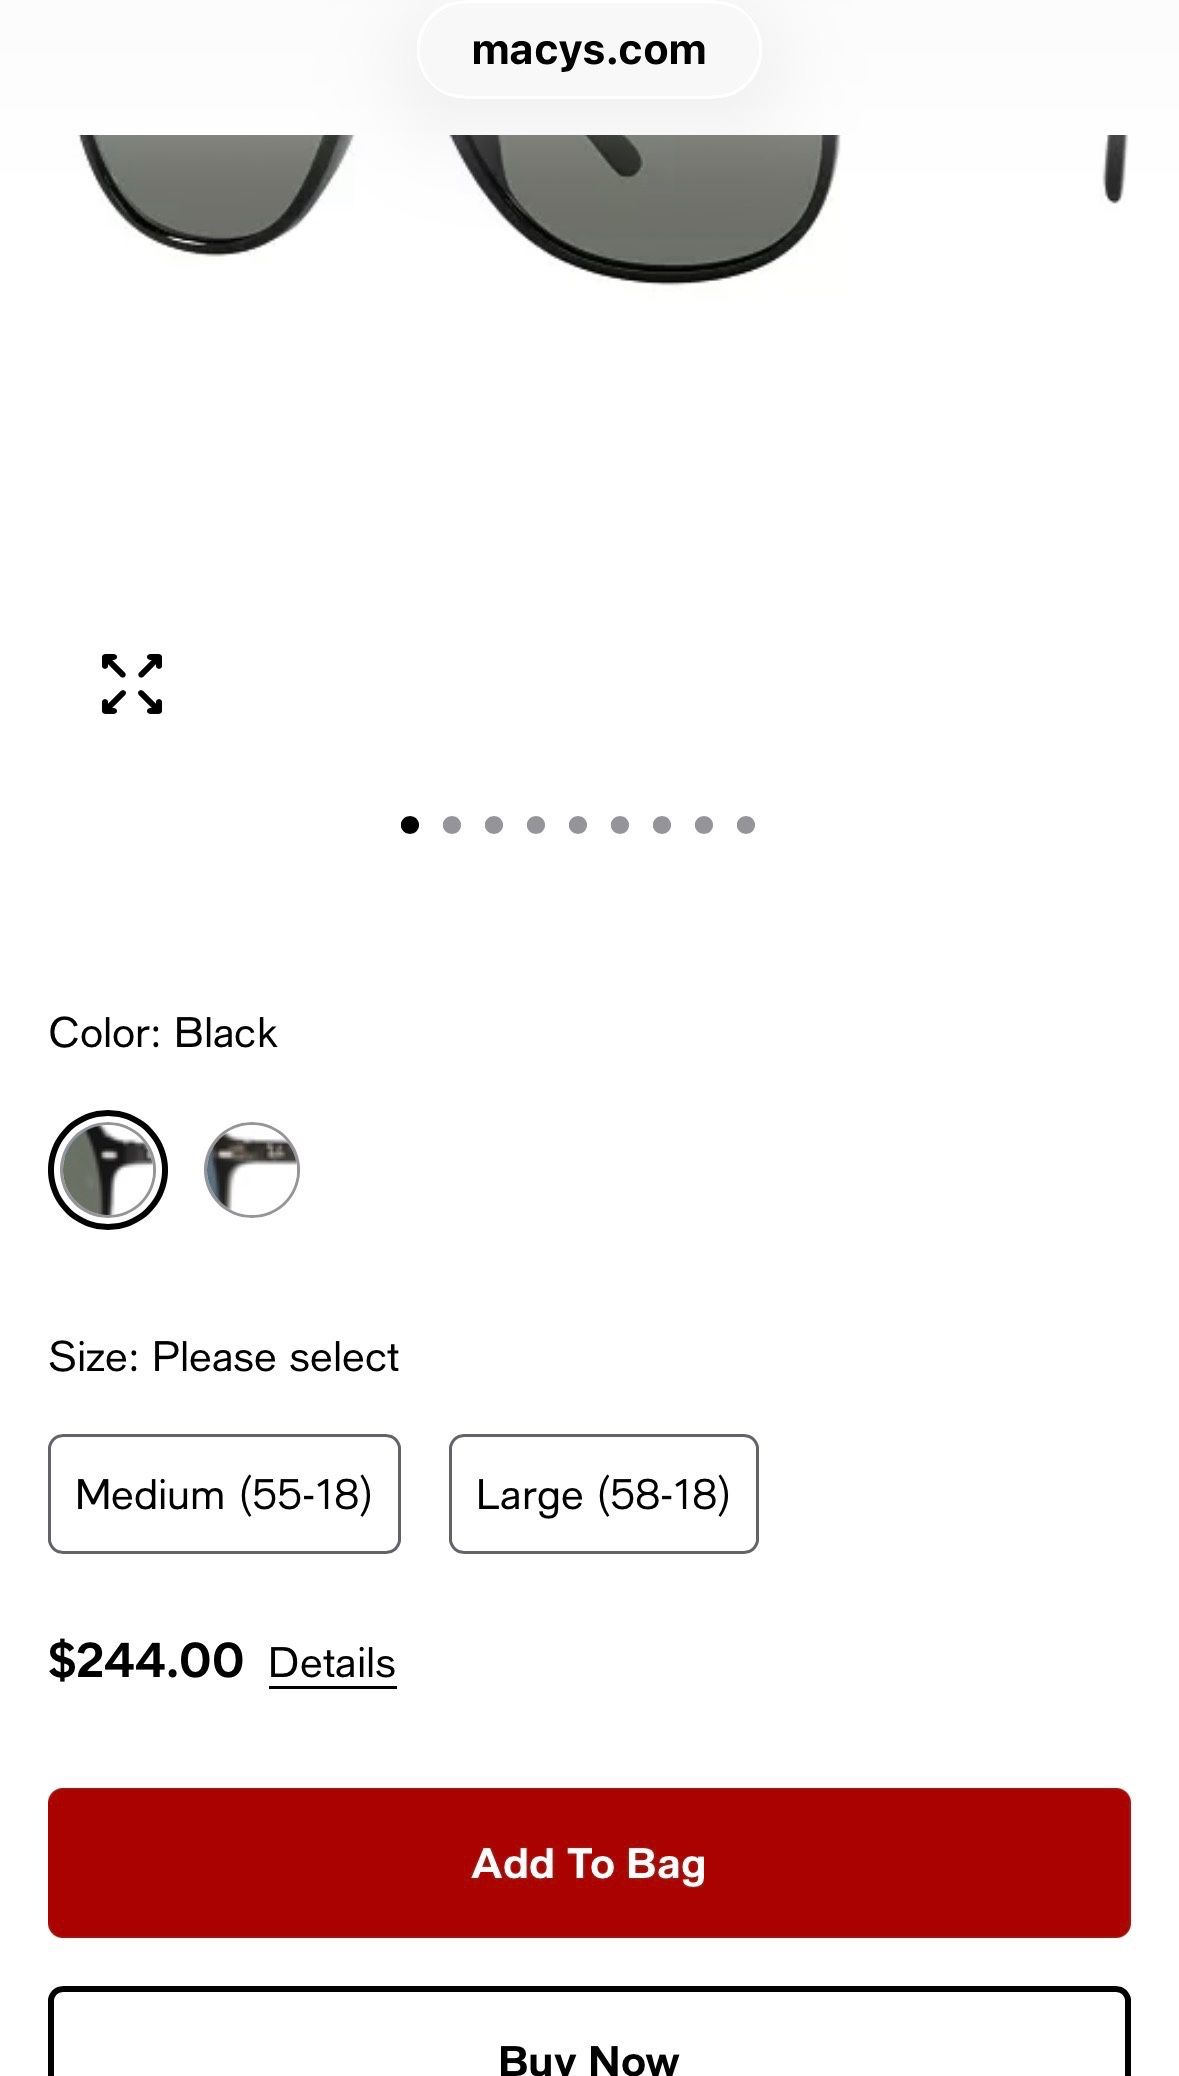
Task: Open the eighth image pagination dot
Action: click(704, 825)
